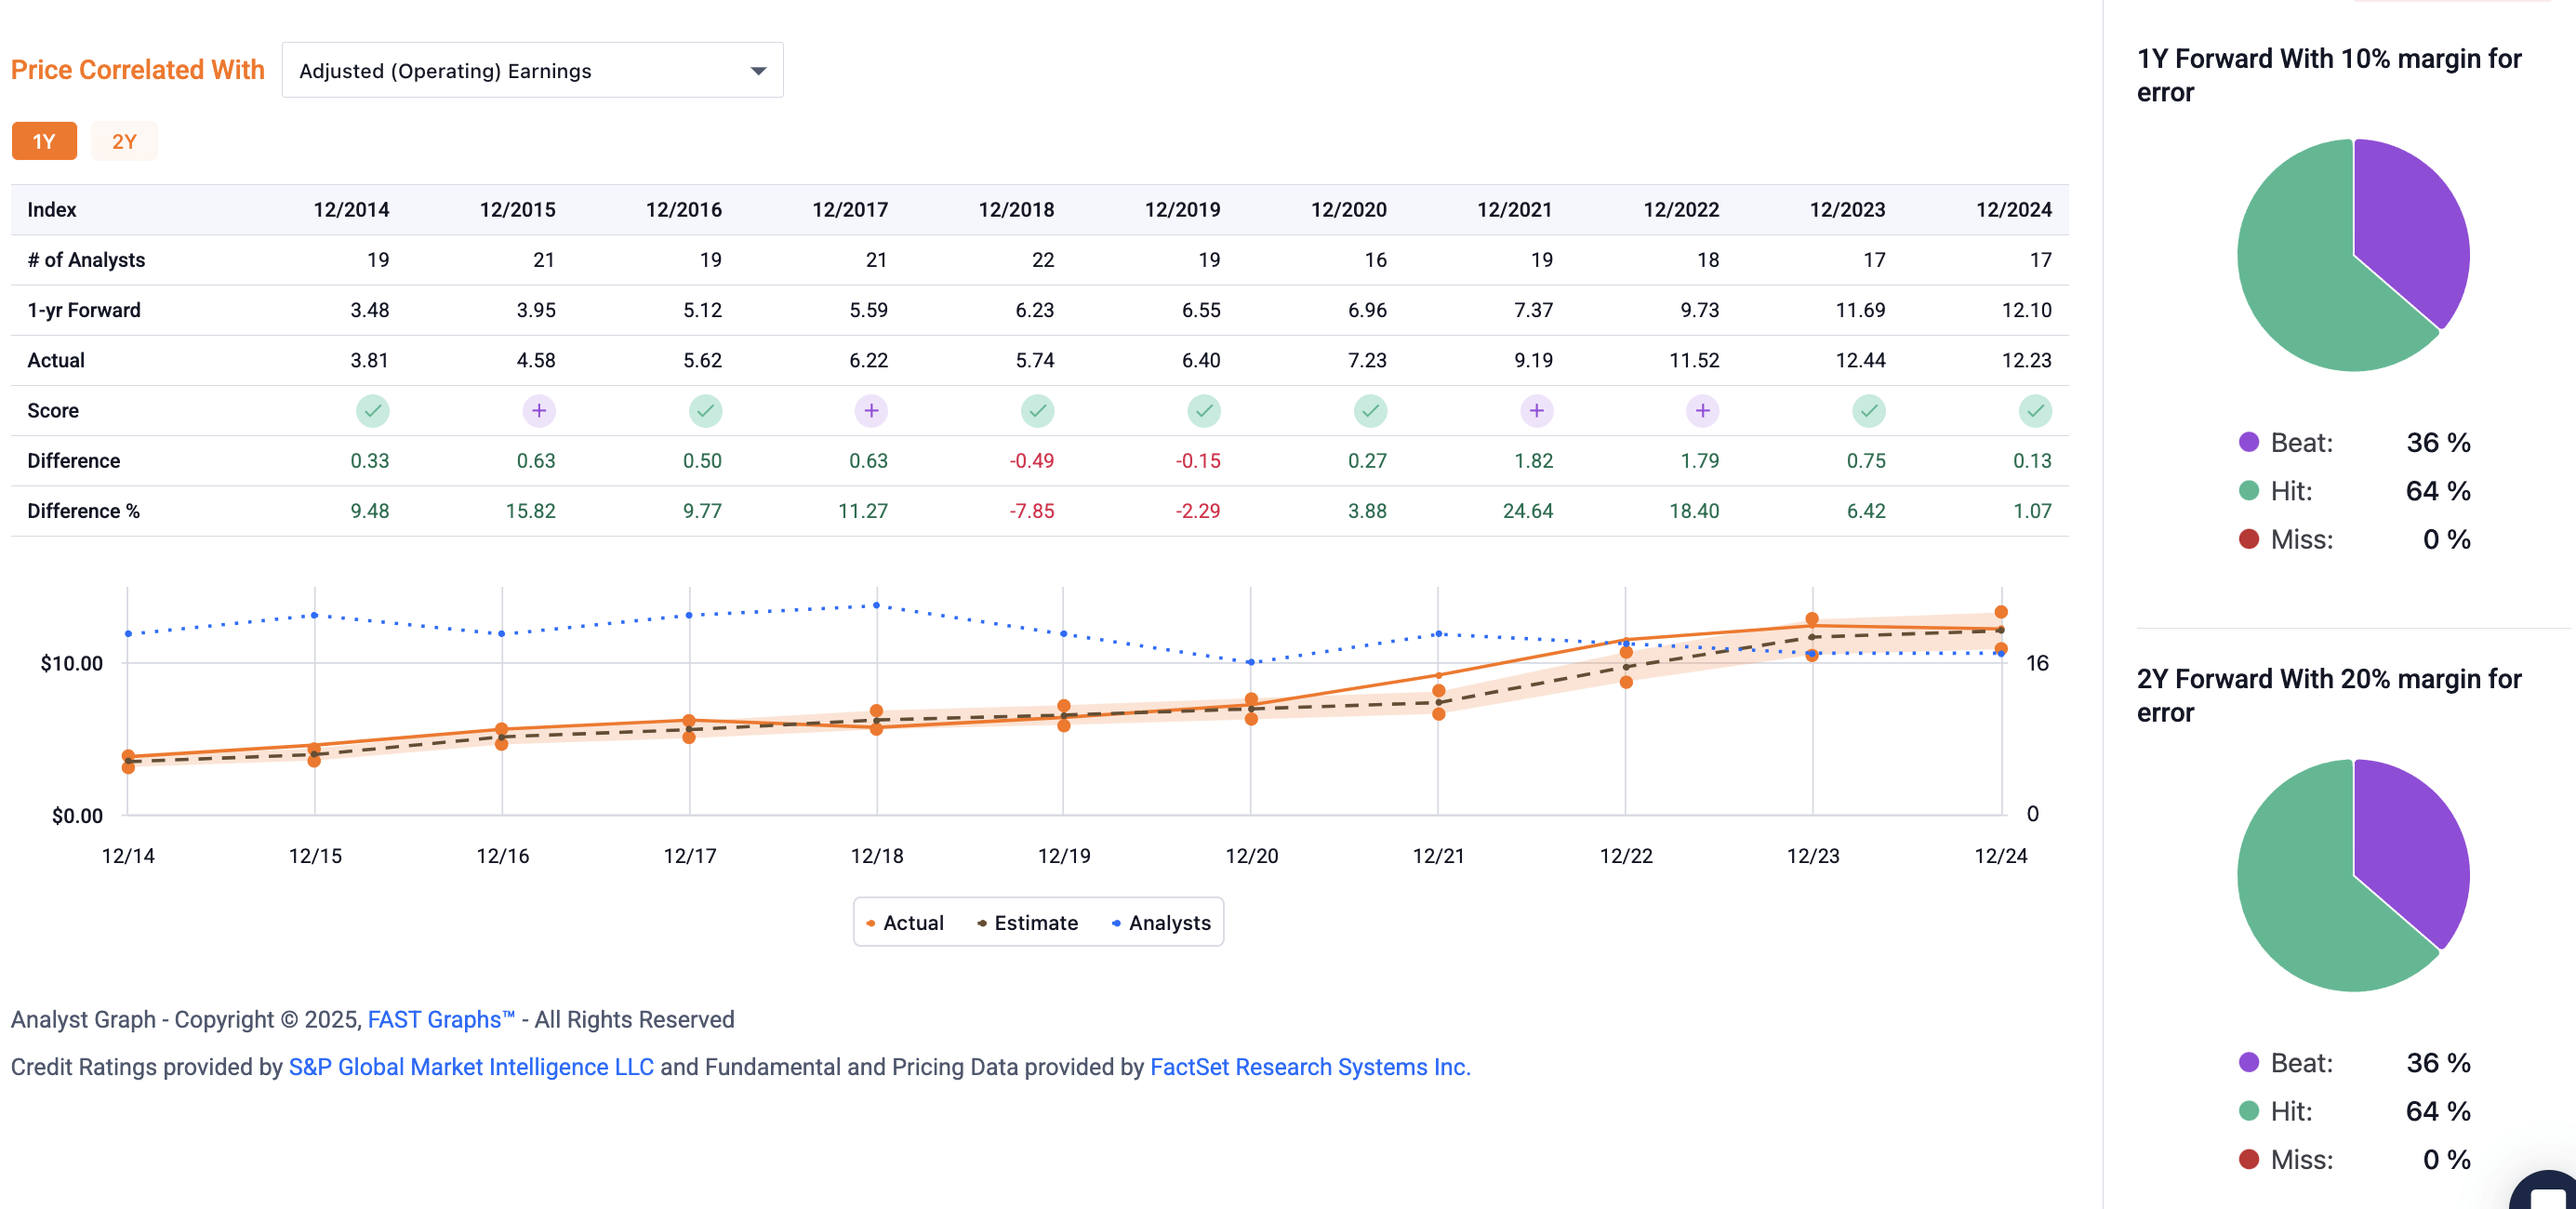The height and width of the screenshot is (1209, 2576).
Task: Click the 12/2024 green checkmark score icon
Action: click(2034, 411)
